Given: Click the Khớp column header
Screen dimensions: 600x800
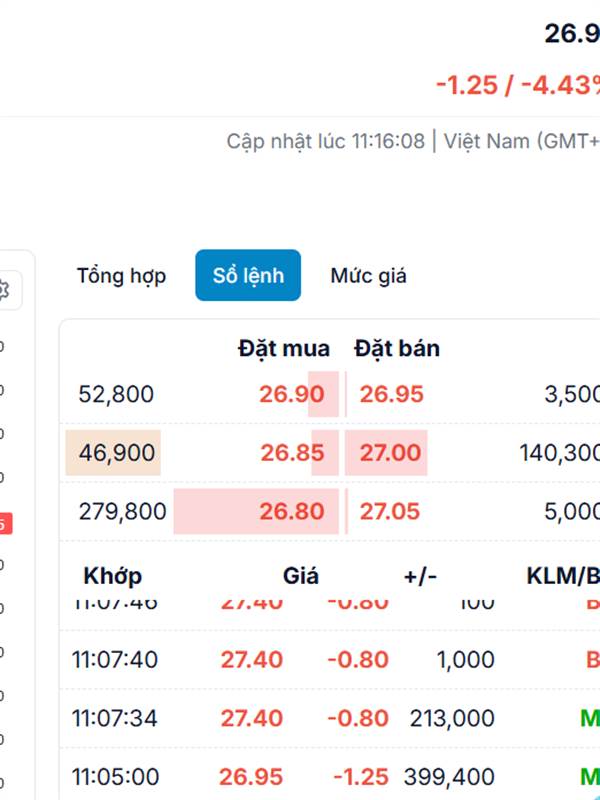Looking at the screenshot, I should [x=113, y=576].
